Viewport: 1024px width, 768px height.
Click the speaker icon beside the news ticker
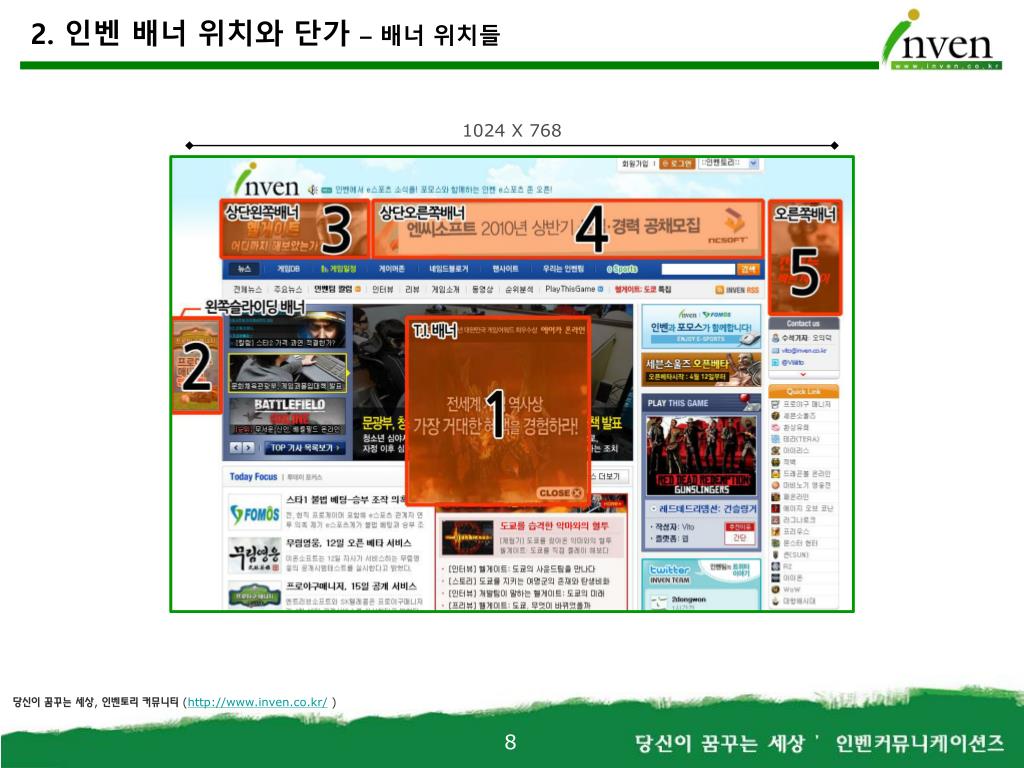pyautogui.click(x=312, y=189)
